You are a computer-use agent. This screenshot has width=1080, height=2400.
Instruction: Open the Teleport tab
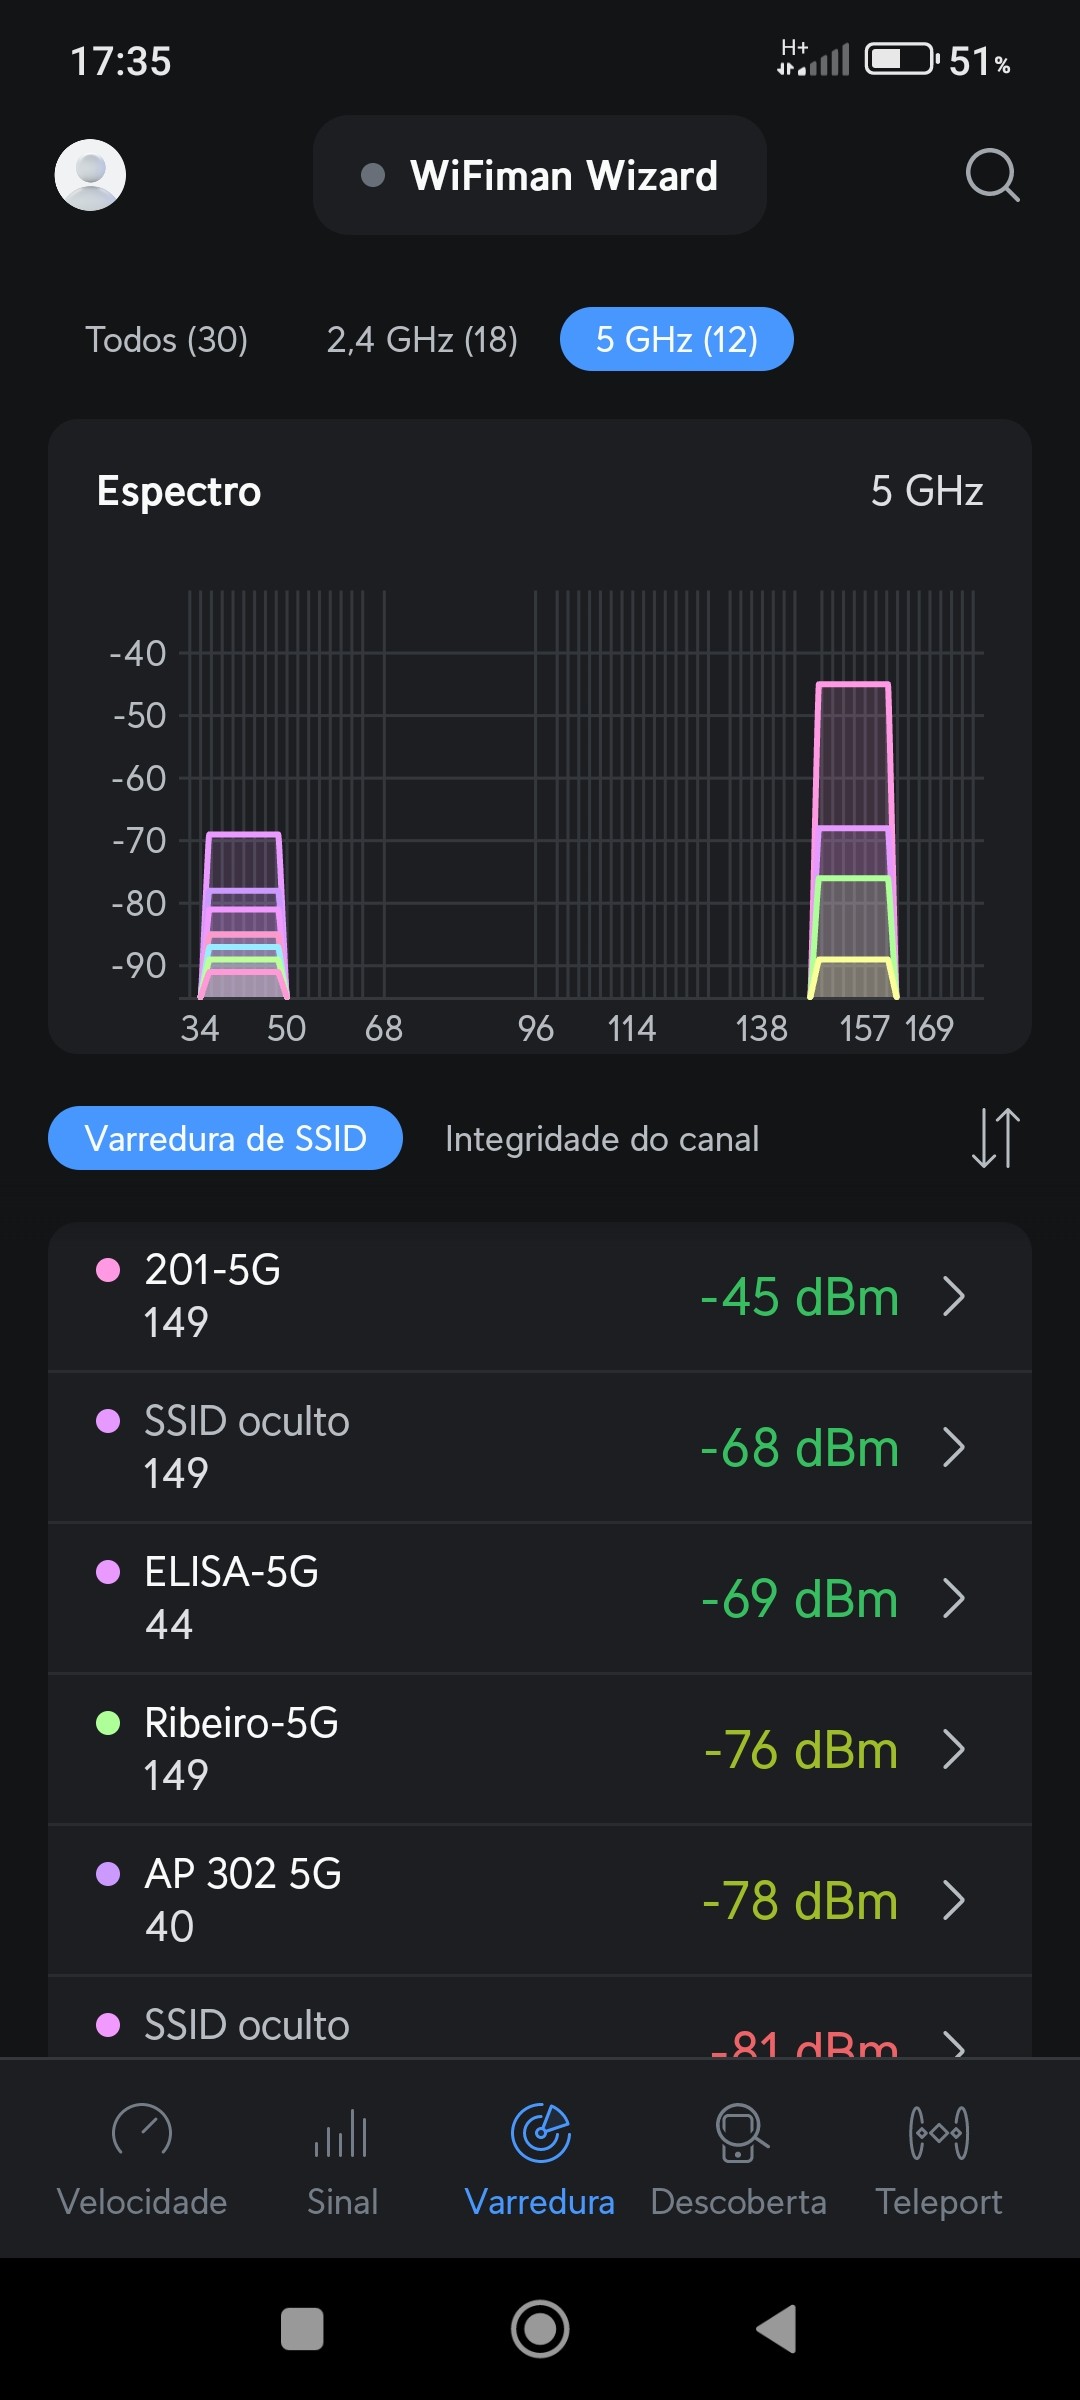938,2155
